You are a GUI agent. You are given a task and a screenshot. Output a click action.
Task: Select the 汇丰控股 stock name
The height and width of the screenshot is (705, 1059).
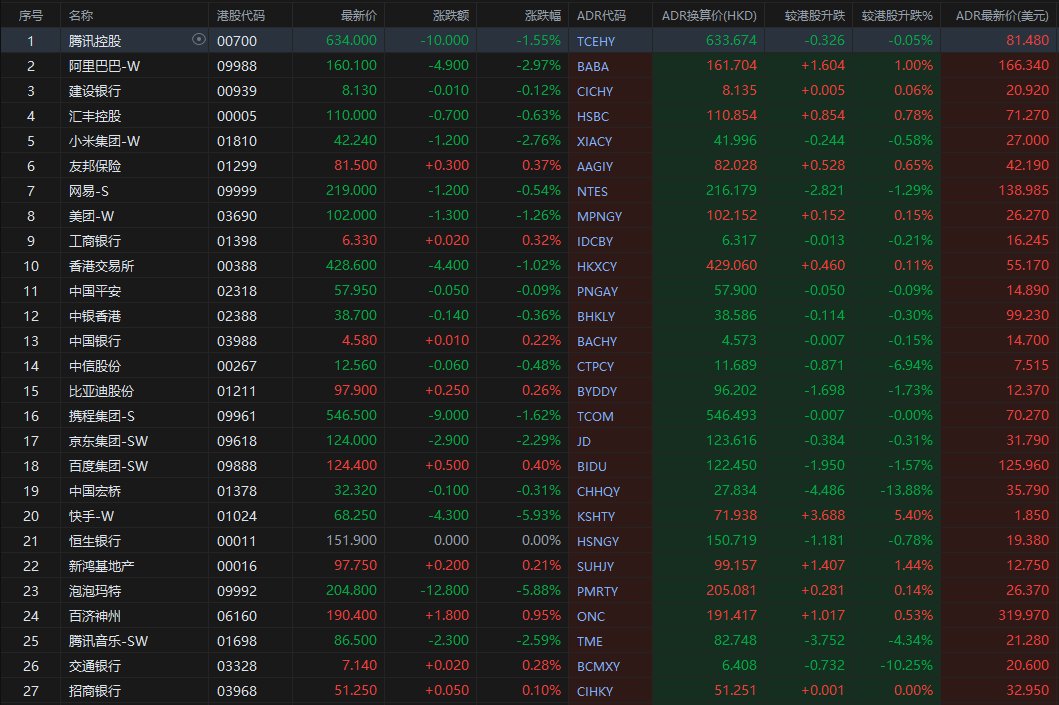95,115
